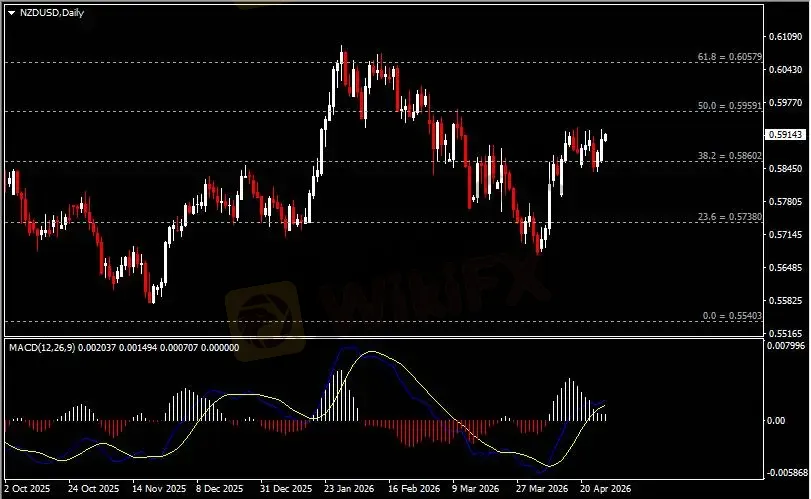Click the 16 Feb 2026 date label

coord(414,489)
